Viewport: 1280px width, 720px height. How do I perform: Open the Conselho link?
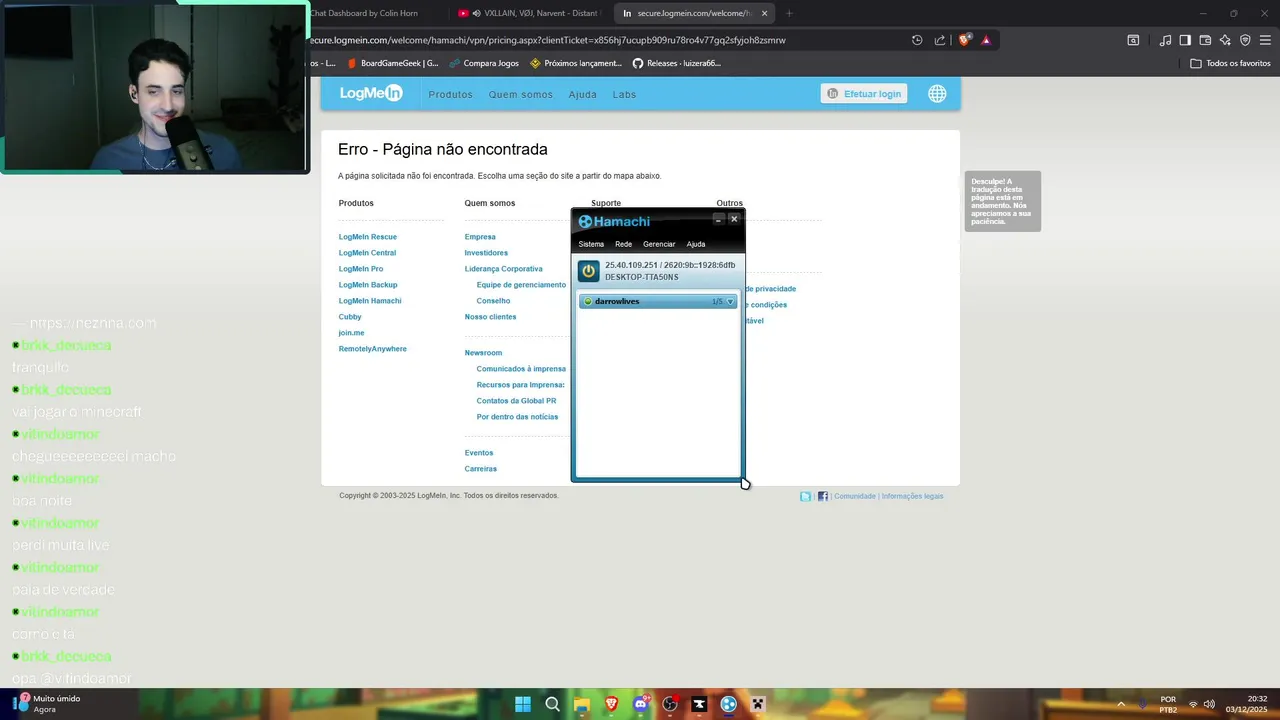pos(493,301)
